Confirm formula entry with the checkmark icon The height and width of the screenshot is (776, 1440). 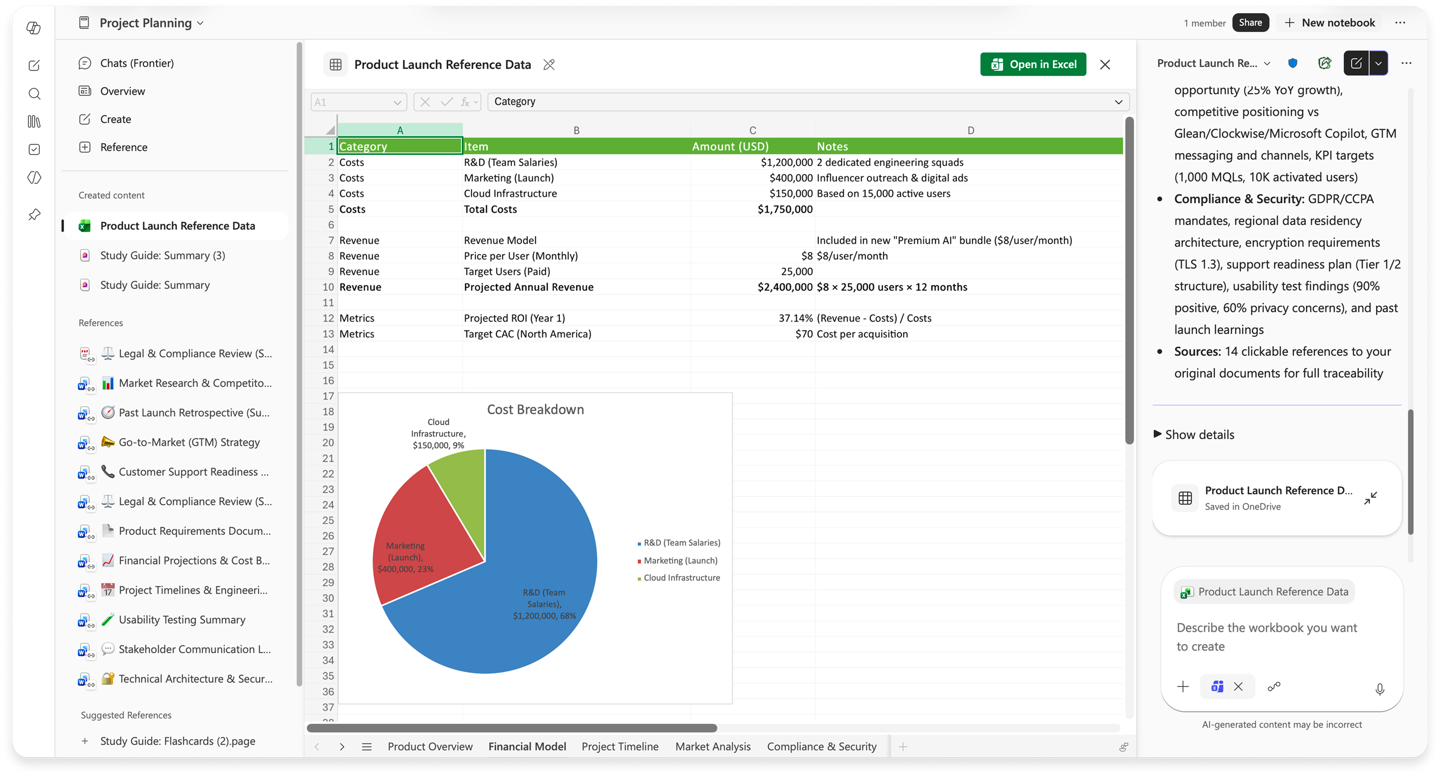tap(446, 102)
